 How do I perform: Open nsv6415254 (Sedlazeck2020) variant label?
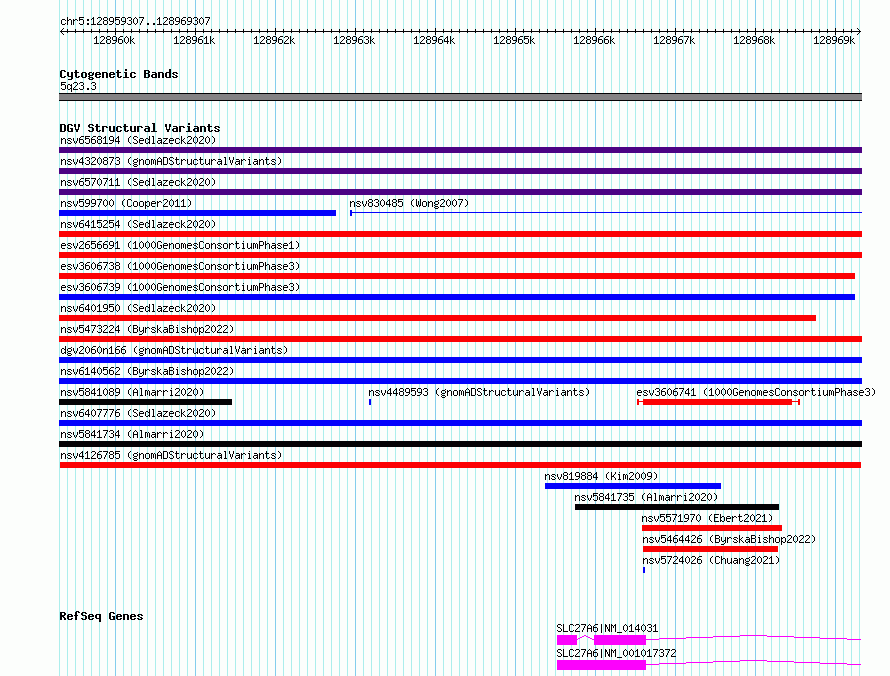pyautogui.click(x=138, y=224)
